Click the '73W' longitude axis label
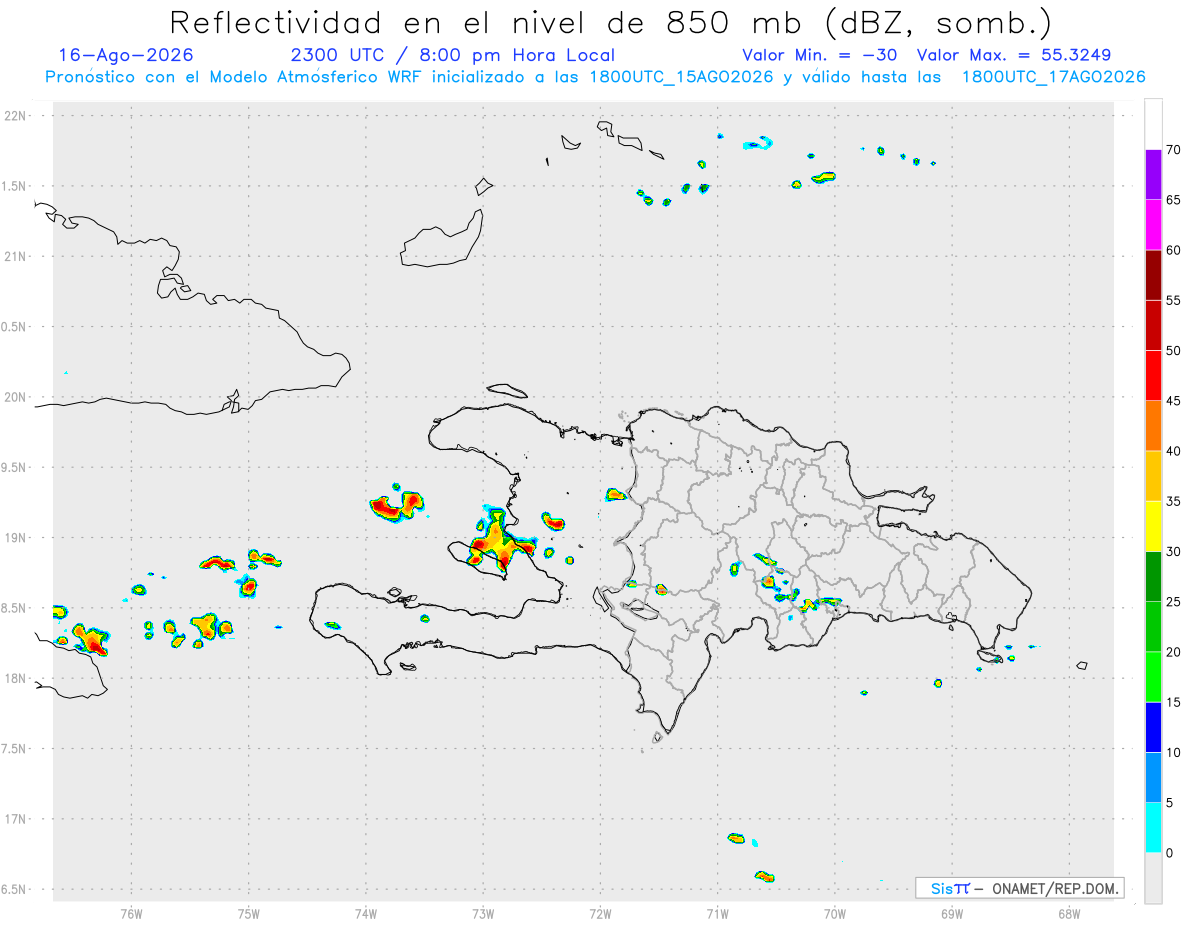Viewport: 1200px width, 927px height. click(483, 914)
